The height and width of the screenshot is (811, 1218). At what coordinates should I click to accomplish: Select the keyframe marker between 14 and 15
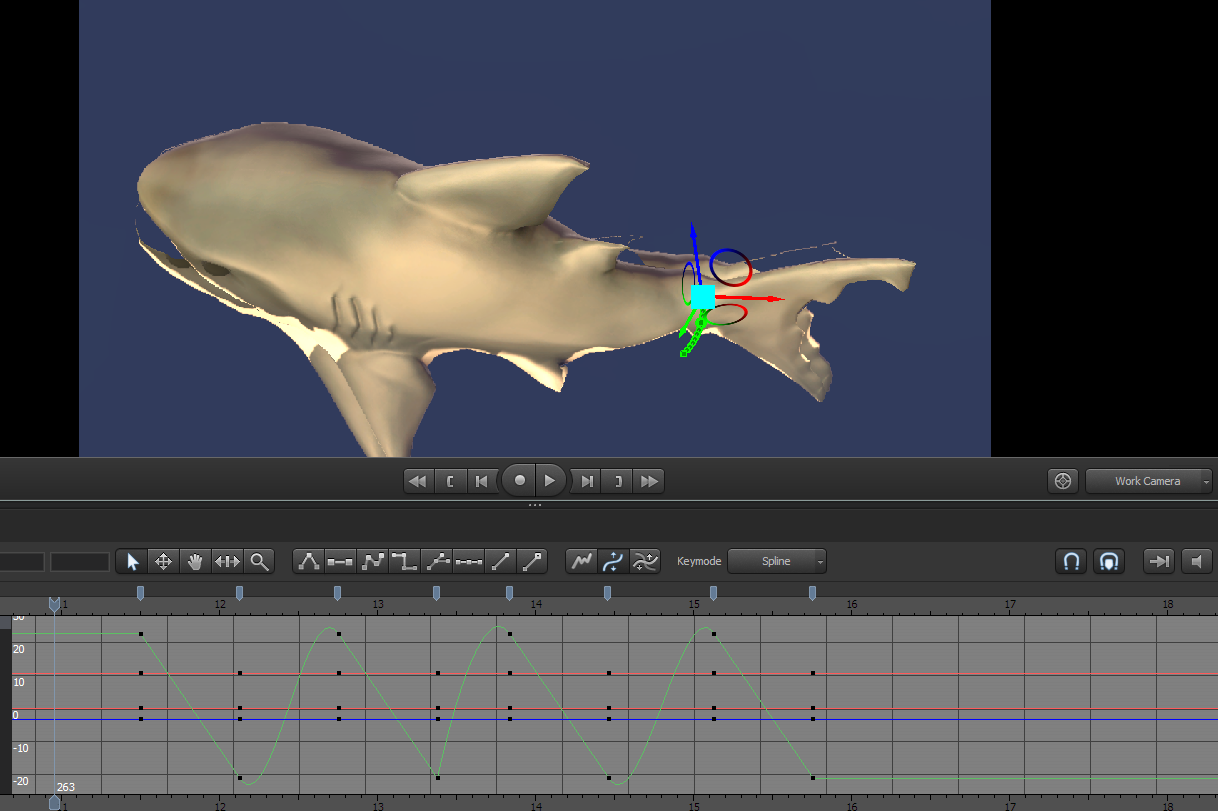click(x=607, y=593)
